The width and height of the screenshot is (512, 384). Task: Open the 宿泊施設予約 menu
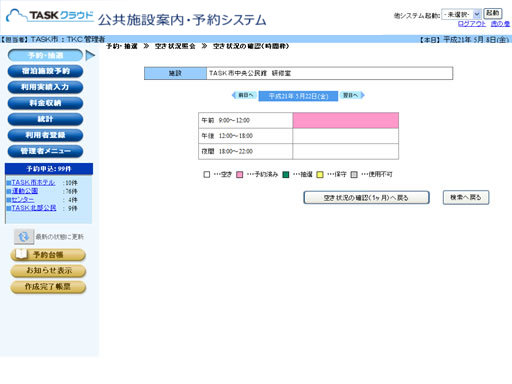point(45,71)
